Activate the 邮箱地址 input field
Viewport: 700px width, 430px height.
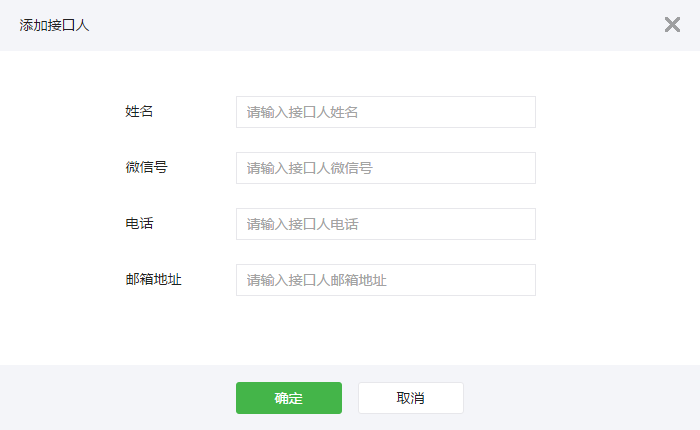point(386,280)
